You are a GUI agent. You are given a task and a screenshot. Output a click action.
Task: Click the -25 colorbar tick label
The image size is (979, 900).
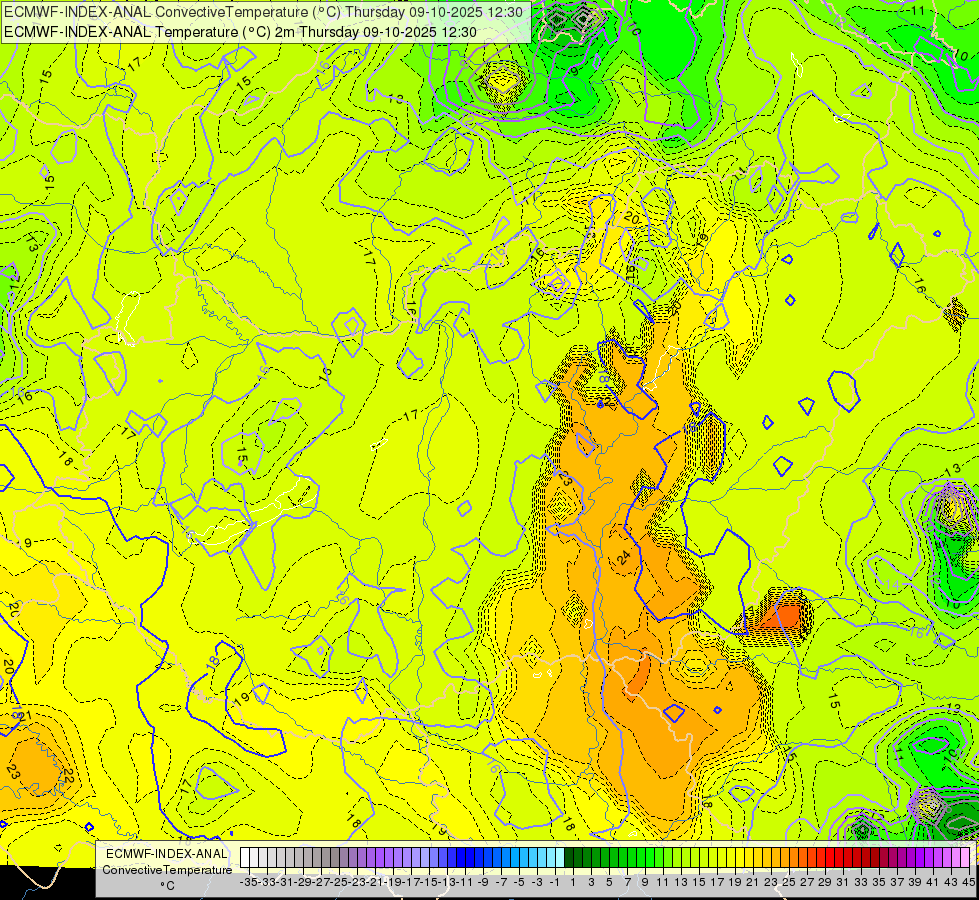tap(340, 882)
